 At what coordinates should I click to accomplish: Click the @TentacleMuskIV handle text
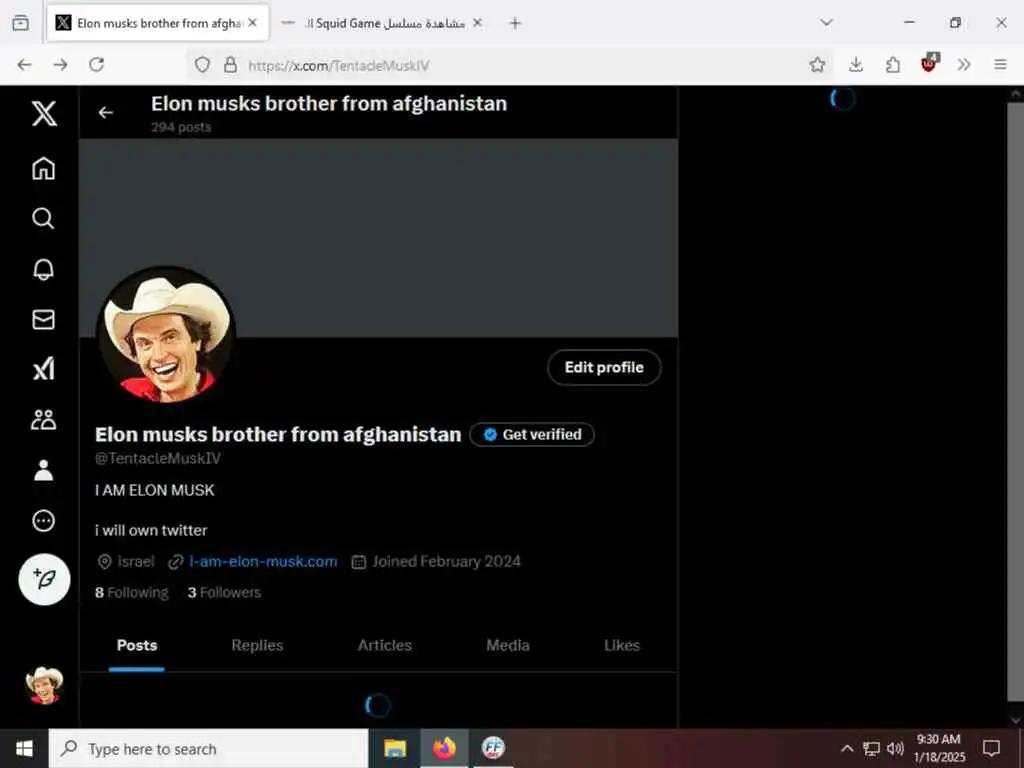pos(157,458)
